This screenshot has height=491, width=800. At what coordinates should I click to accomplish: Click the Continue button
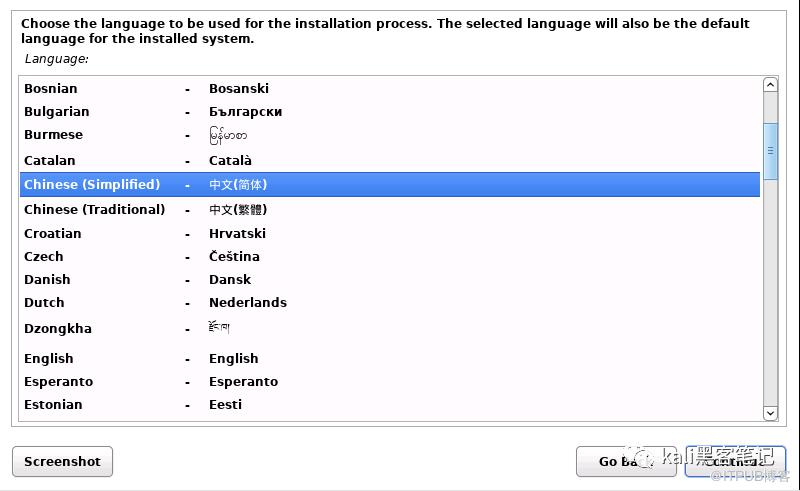coord(735,461)
